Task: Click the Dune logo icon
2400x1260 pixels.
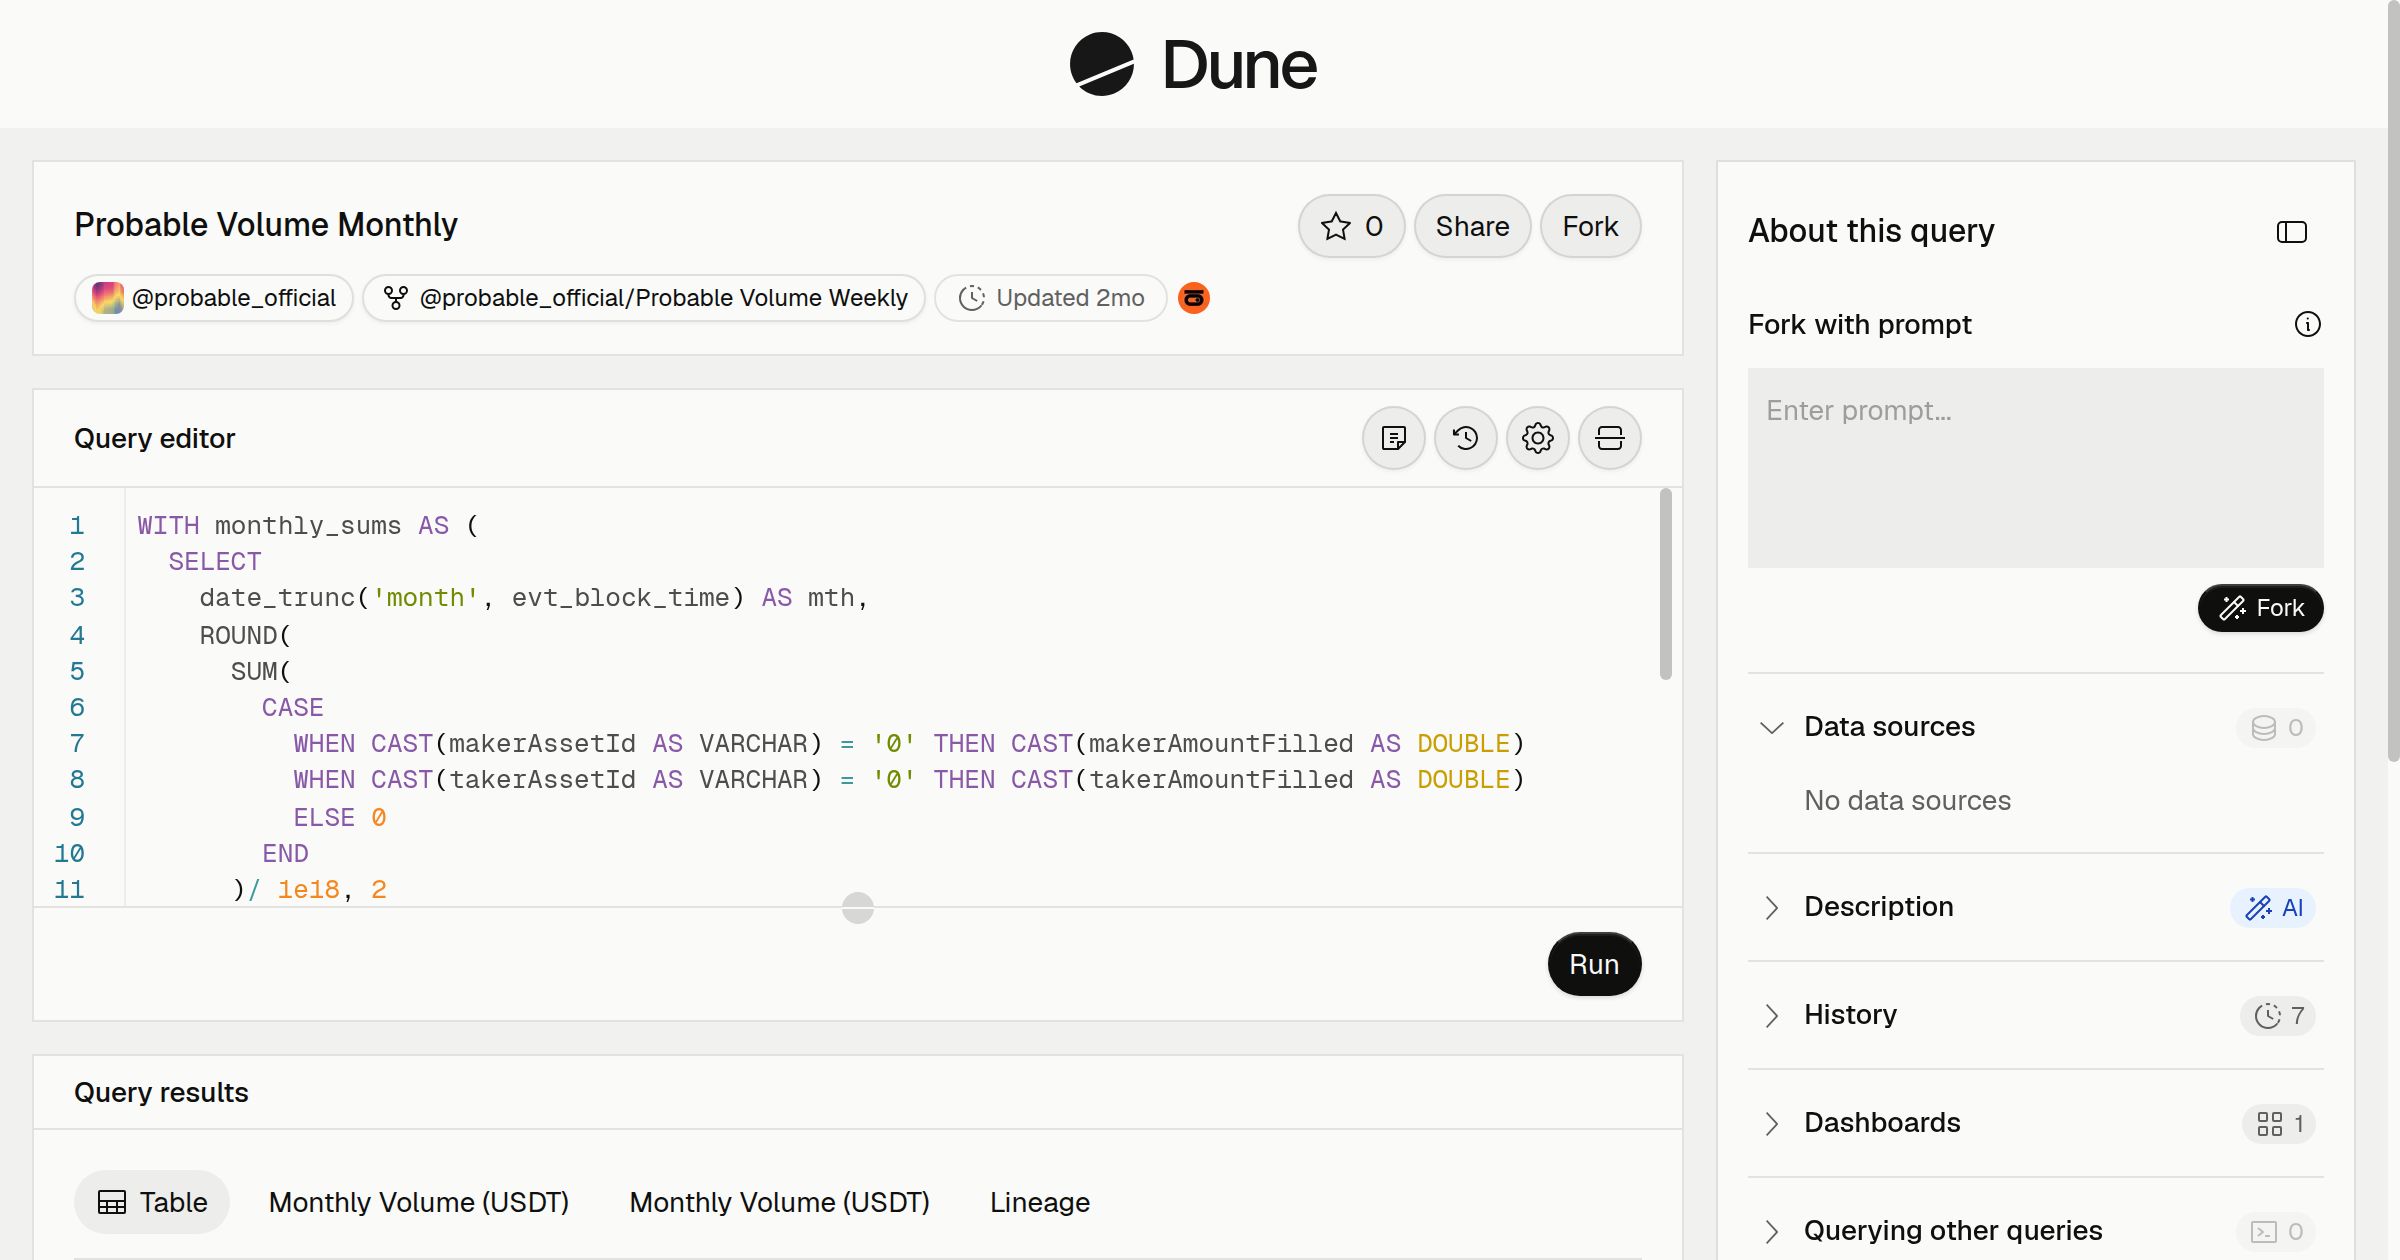Action: [x=1101, y=64]
